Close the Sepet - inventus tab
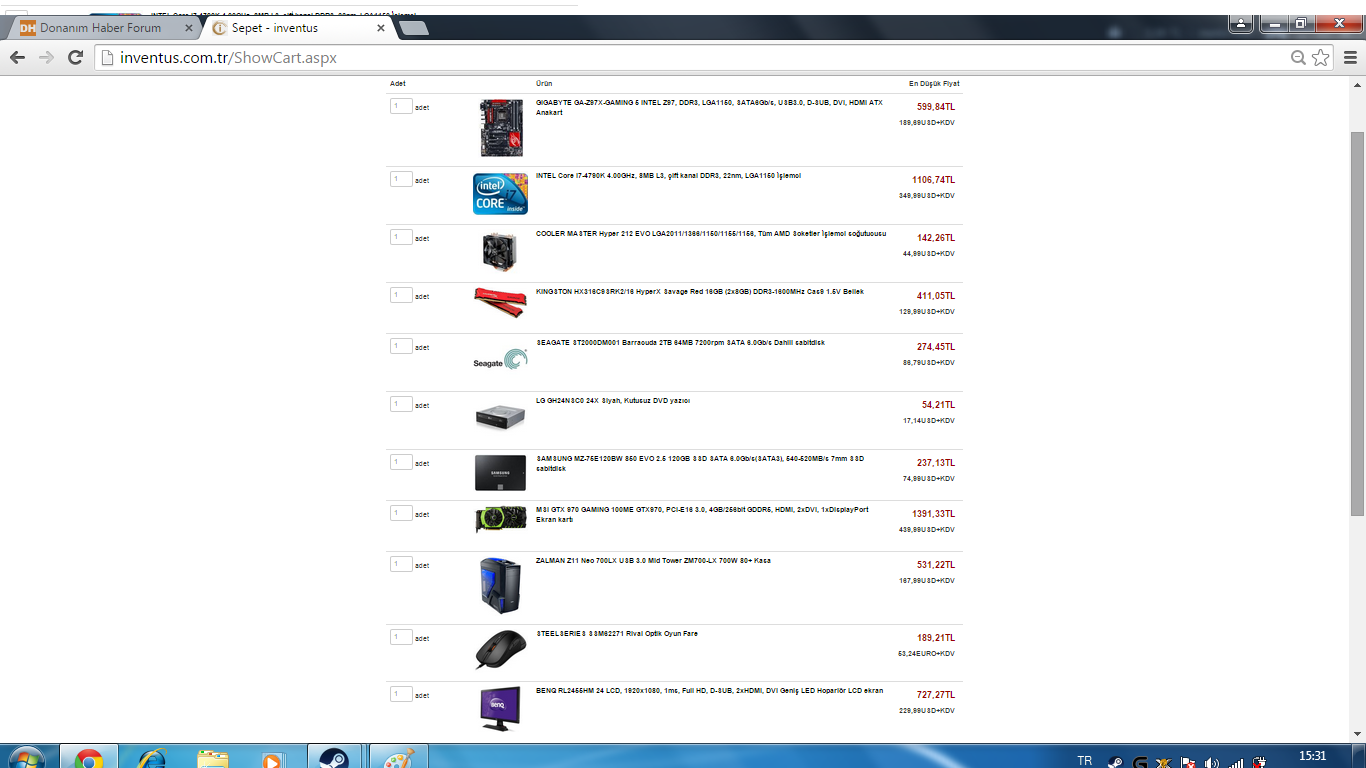 381,28
